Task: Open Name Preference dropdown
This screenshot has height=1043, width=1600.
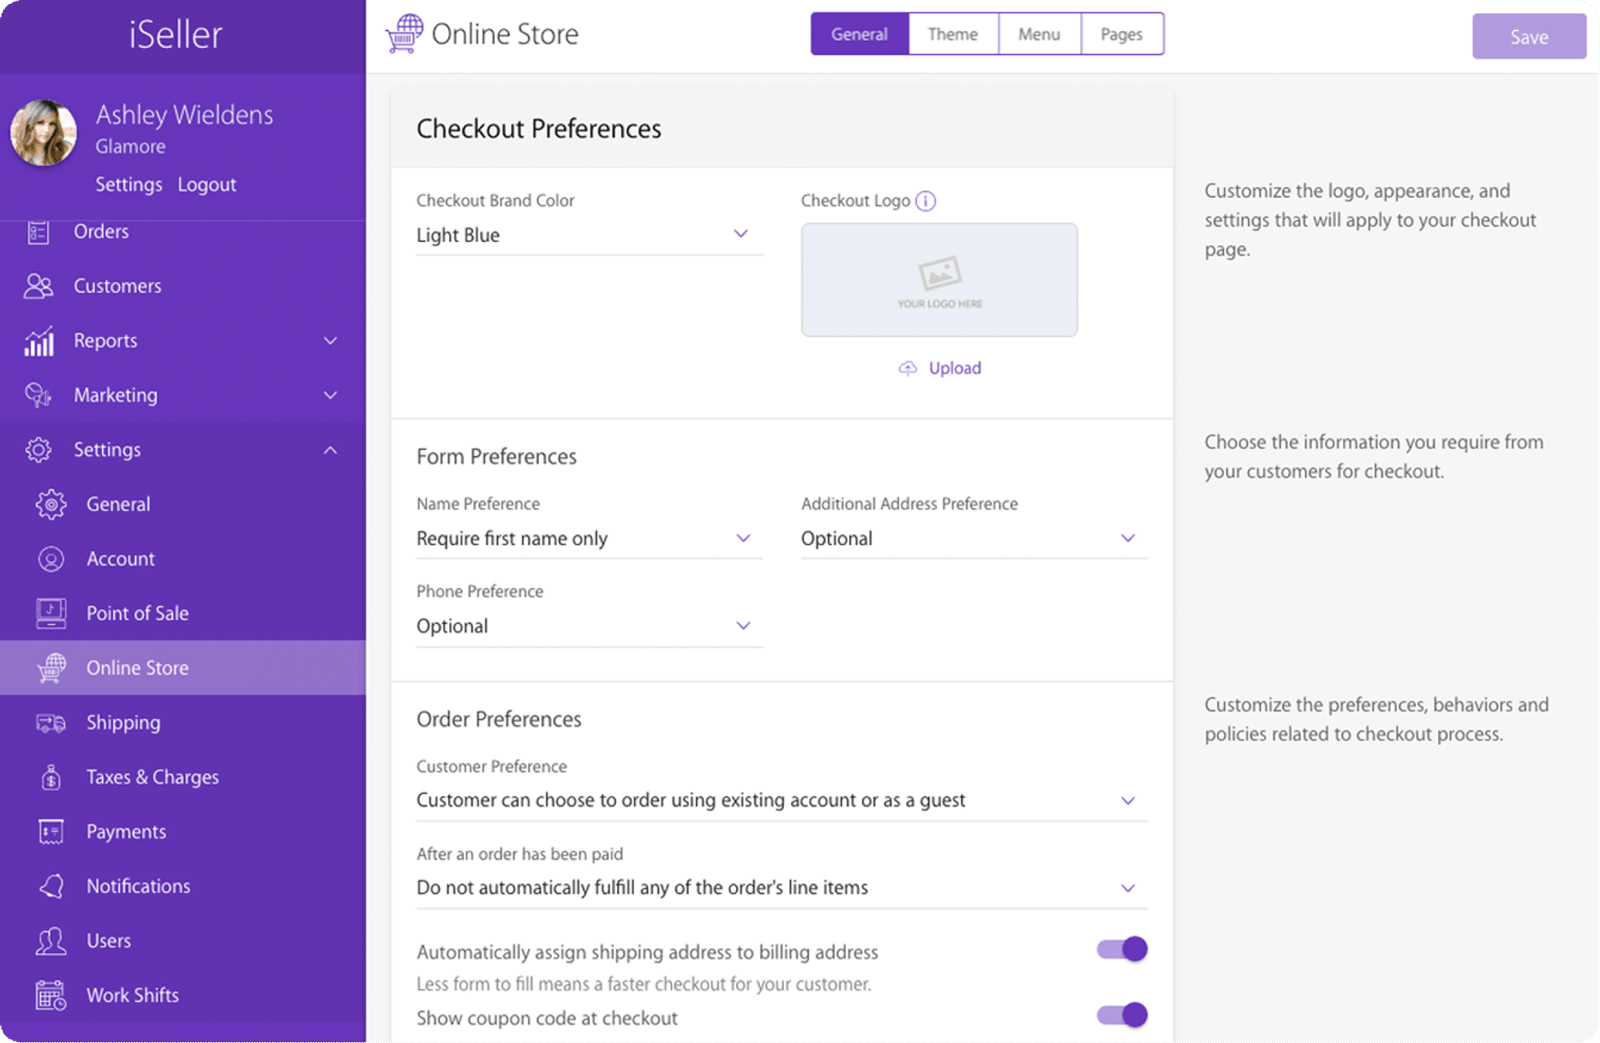Action: coord(589,539)
